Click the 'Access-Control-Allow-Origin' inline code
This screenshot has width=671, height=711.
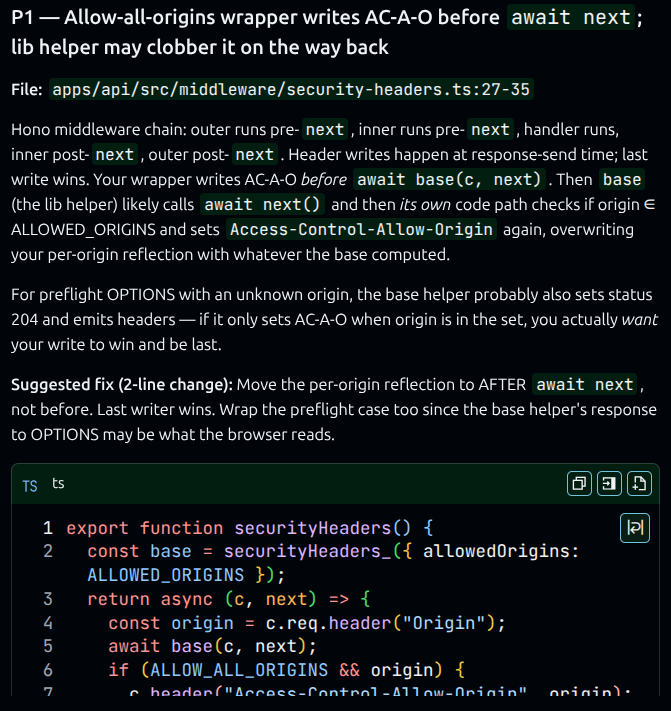[361, 229]
